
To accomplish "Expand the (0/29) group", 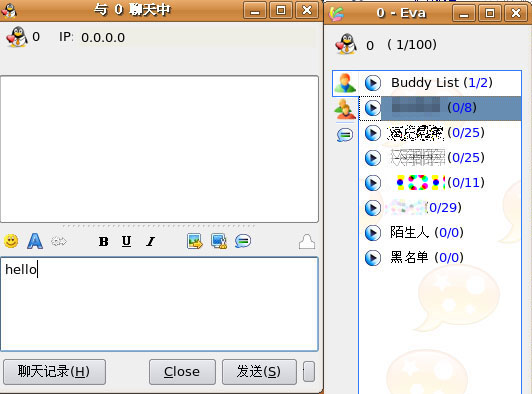I will pyautogui.click(x=373, y=208).
